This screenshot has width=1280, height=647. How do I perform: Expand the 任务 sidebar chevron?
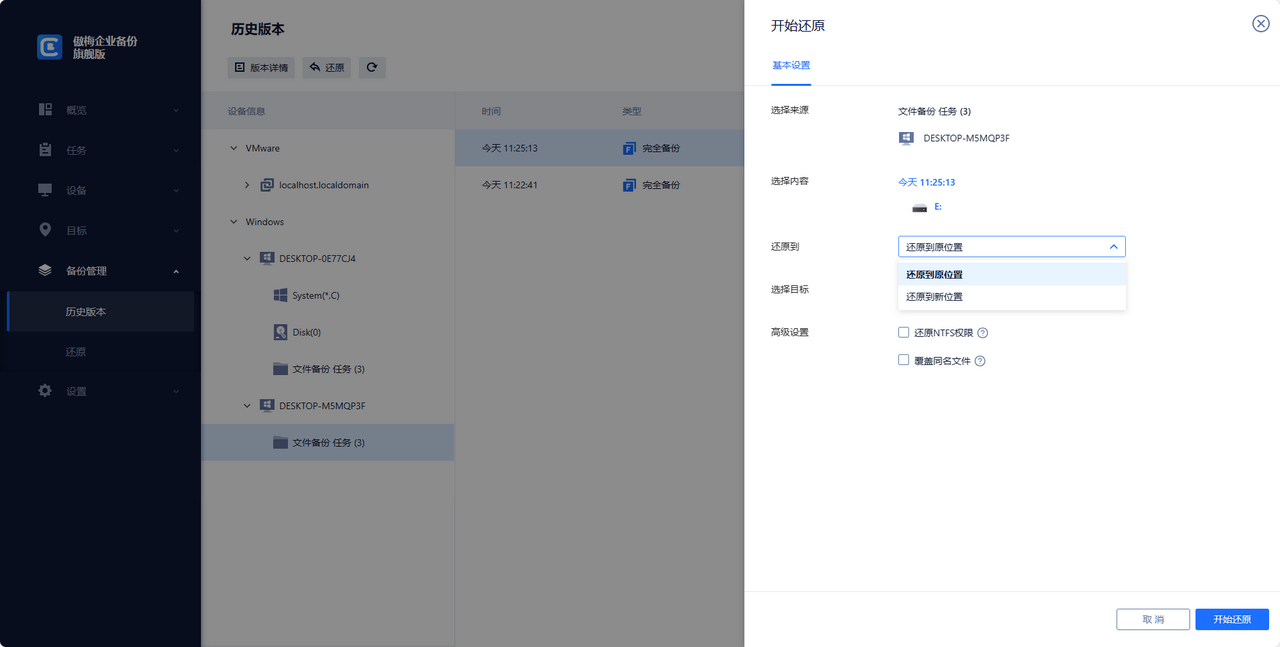(175, 151)
